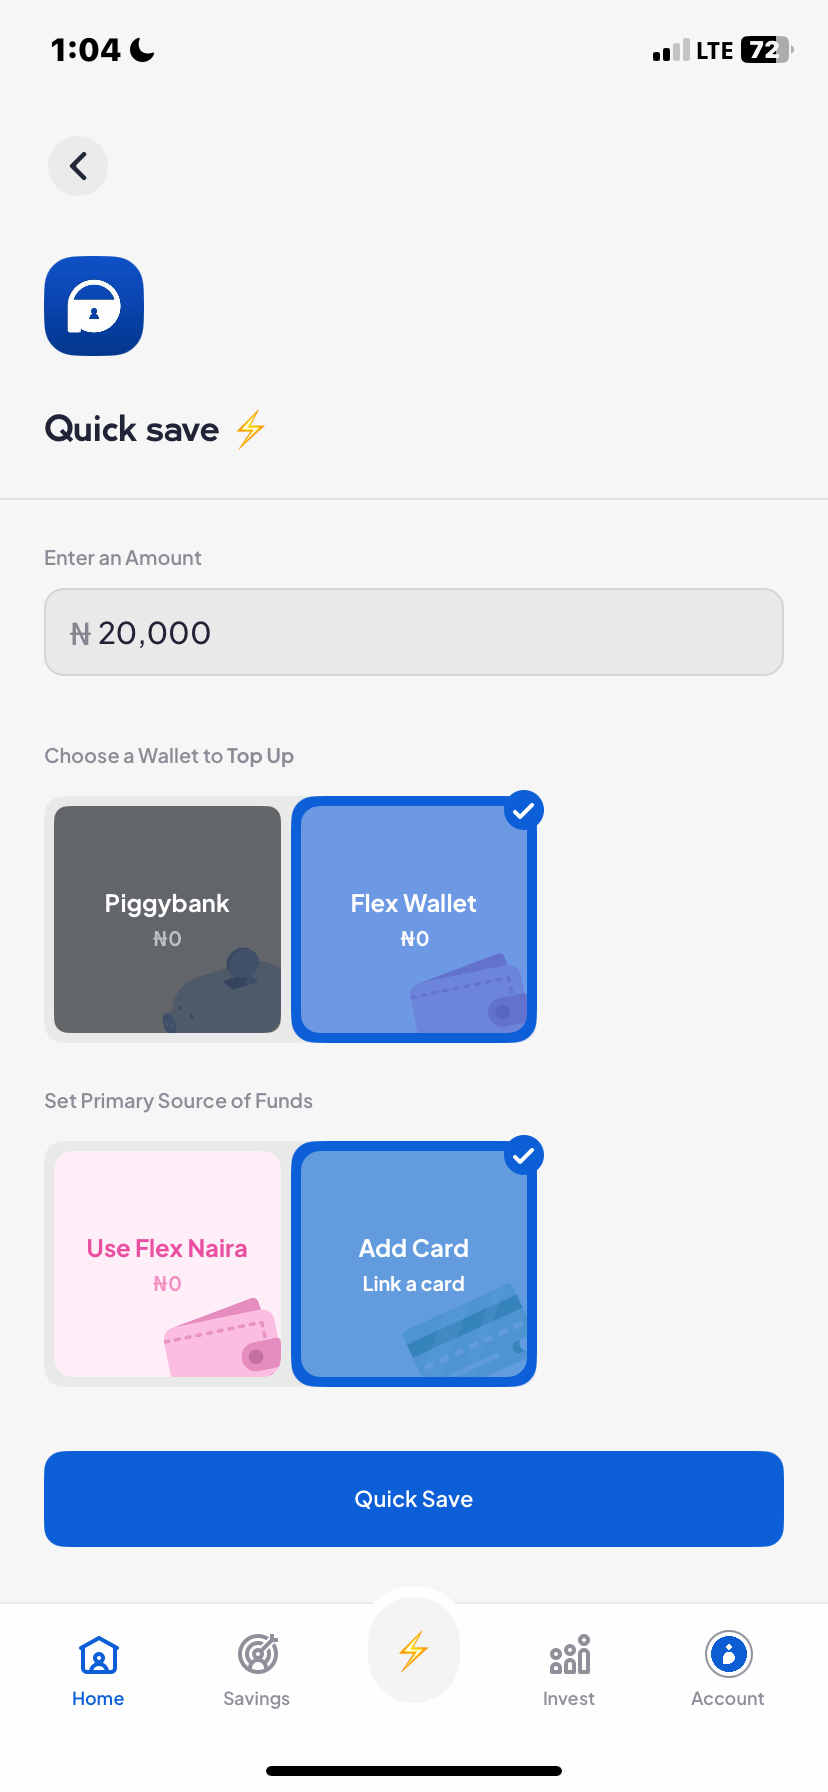Click the lightning bolt beside Quick save title

tap(248, 429)
